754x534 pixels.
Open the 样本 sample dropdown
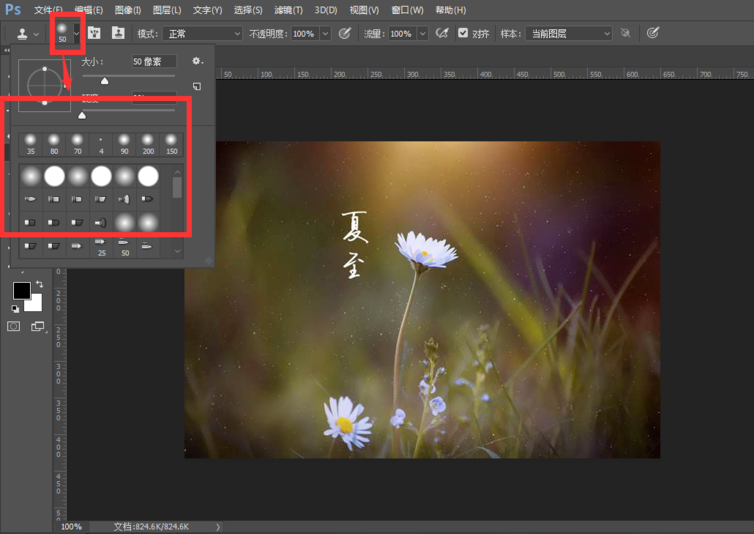point(567,33)
